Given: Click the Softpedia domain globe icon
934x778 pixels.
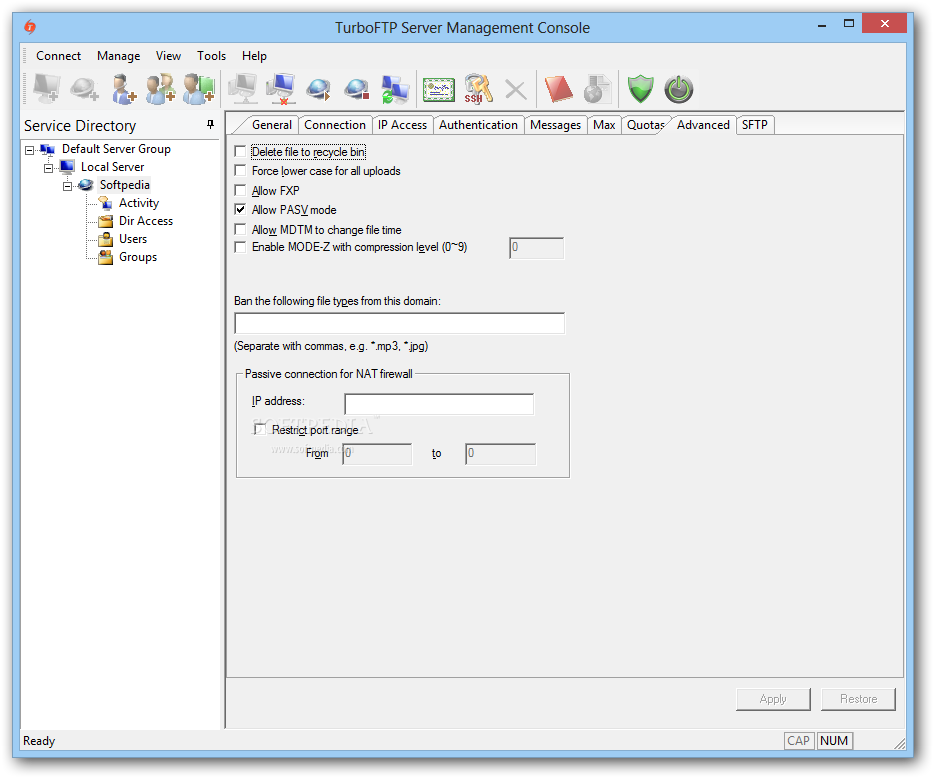Looking at the screenshot, I should click(86, 185).
